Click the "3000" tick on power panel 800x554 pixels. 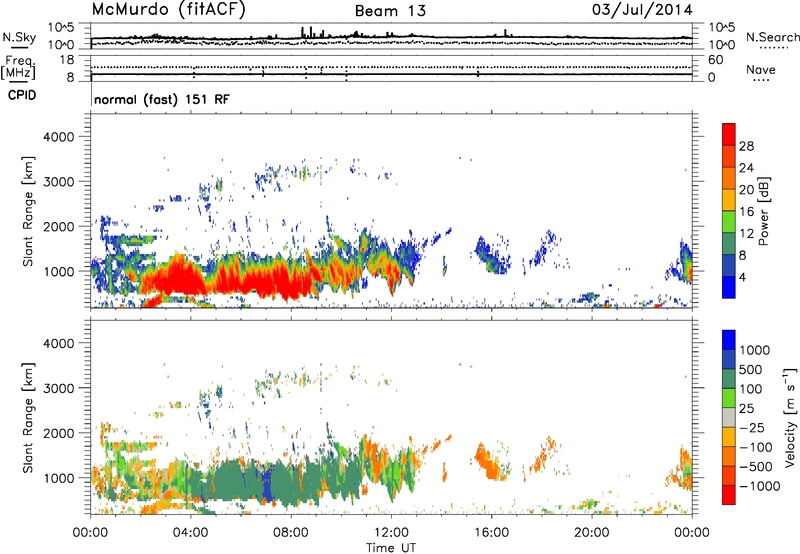click(x=58, y=182)
